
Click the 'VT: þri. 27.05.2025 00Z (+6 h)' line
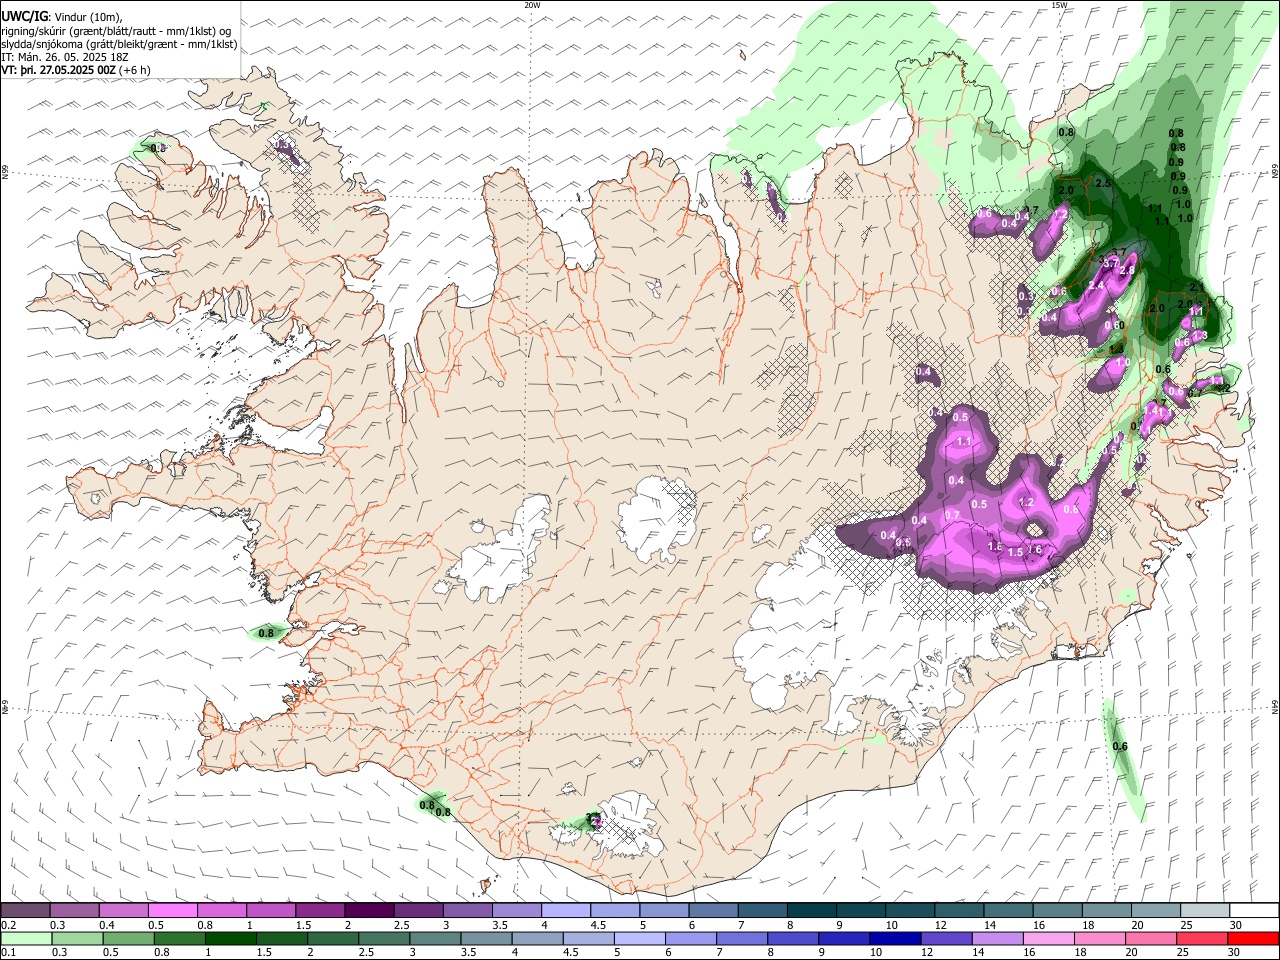(x=76, y=70)
